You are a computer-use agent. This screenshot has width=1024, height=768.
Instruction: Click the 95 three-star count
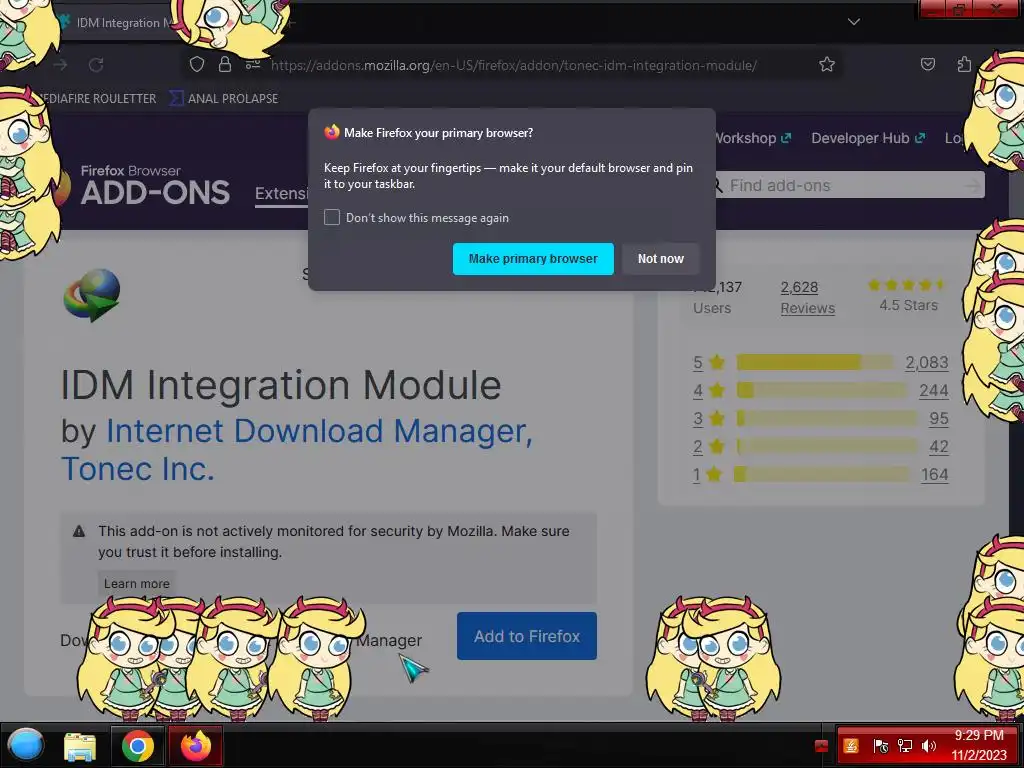(x=938, y=419)
